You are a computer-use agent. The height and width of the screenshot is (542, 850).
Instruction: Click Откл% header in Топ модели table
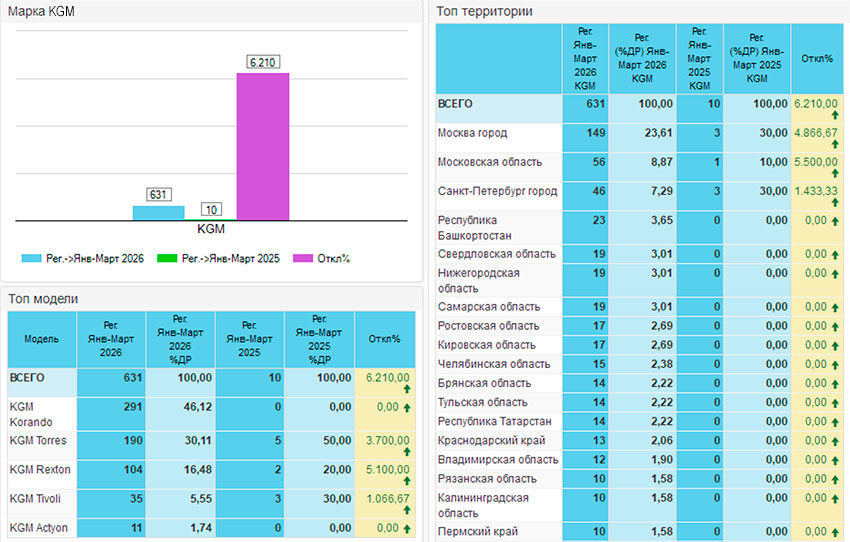(385, 339)
